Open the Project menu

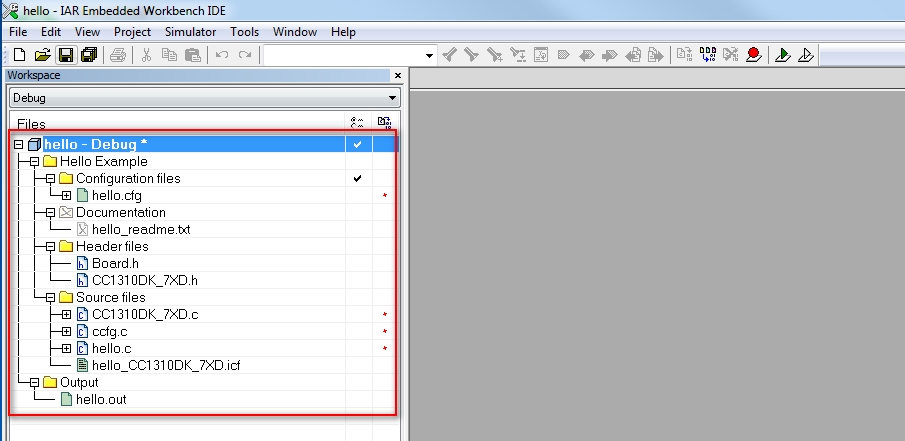point(132,32)
